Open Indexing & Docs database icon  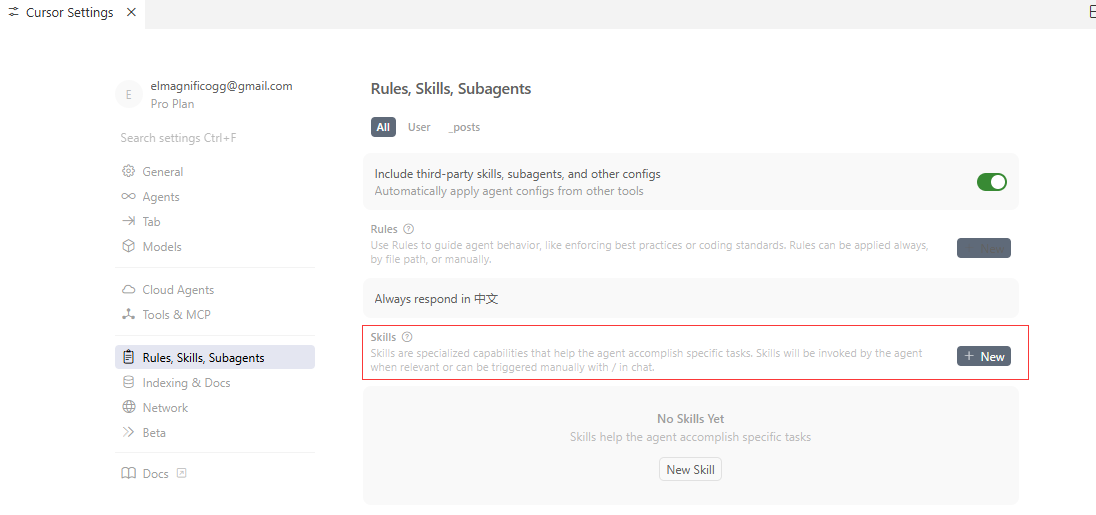[128, 383]
